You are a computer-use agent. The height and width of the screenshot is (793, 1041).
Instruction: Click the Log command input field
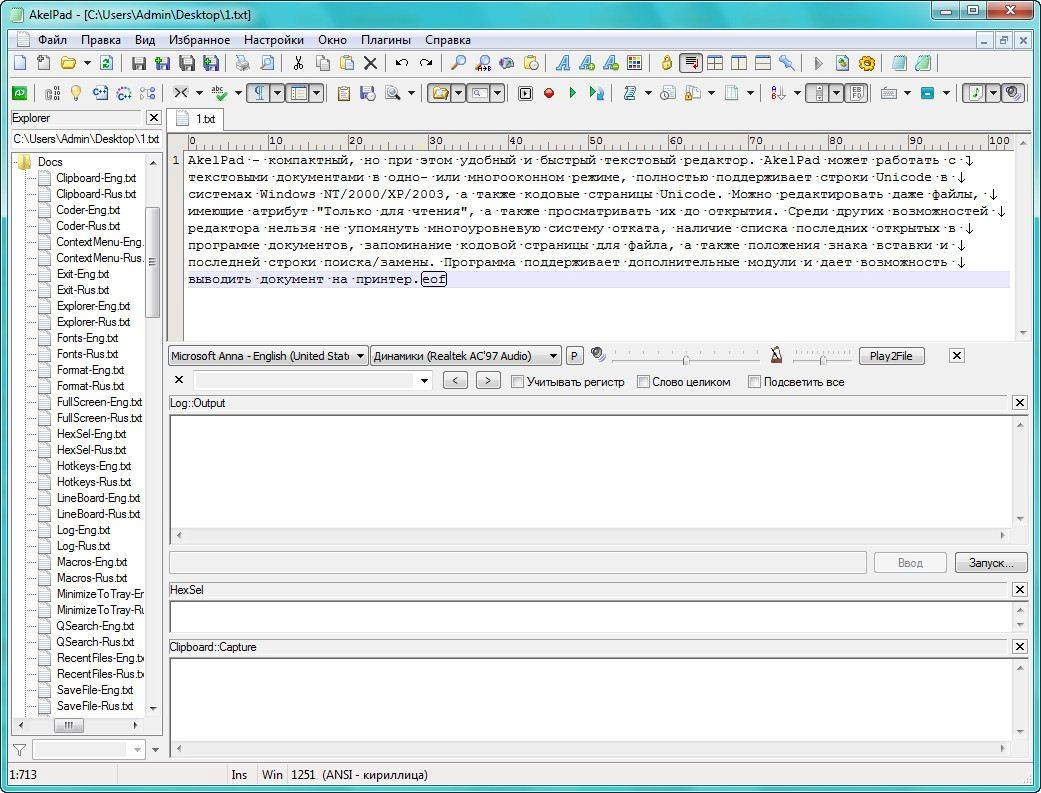tap(518, 563)
